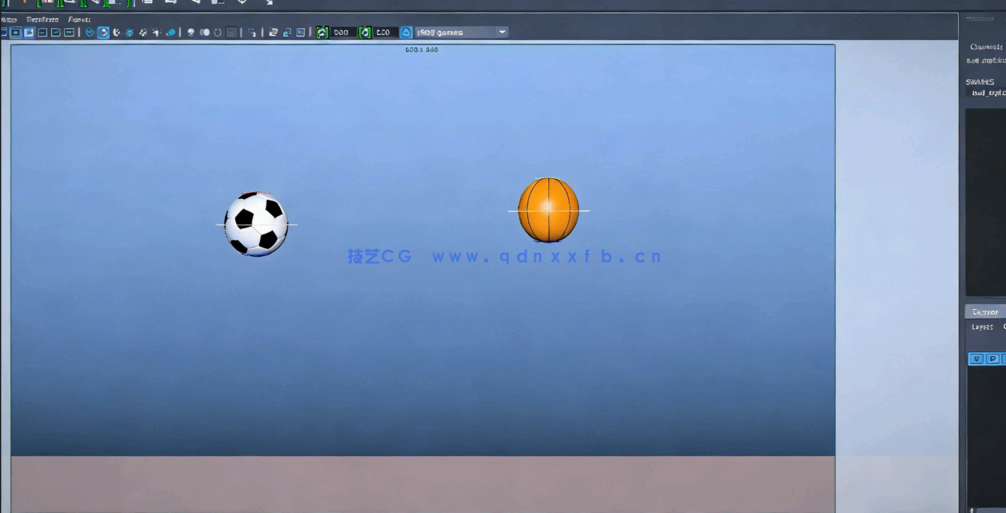Switch to the Display layer tab
The width and height of the screenshot is (1006, 513).
985,312
